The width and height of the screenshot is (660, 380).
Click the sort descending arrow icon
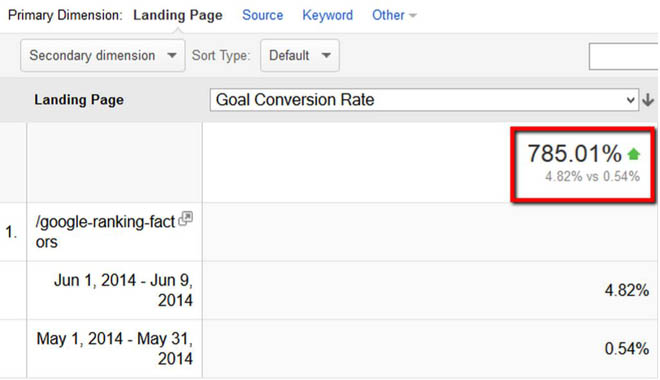pyautogui.click(x=648, y=100)
